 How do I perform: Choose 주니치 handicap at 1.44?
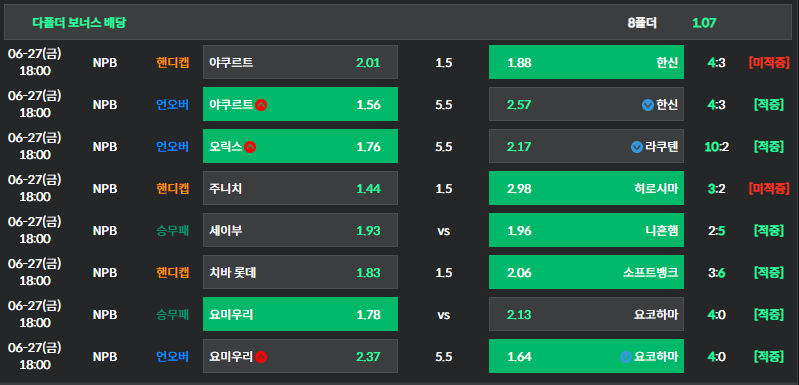(300, 188)
